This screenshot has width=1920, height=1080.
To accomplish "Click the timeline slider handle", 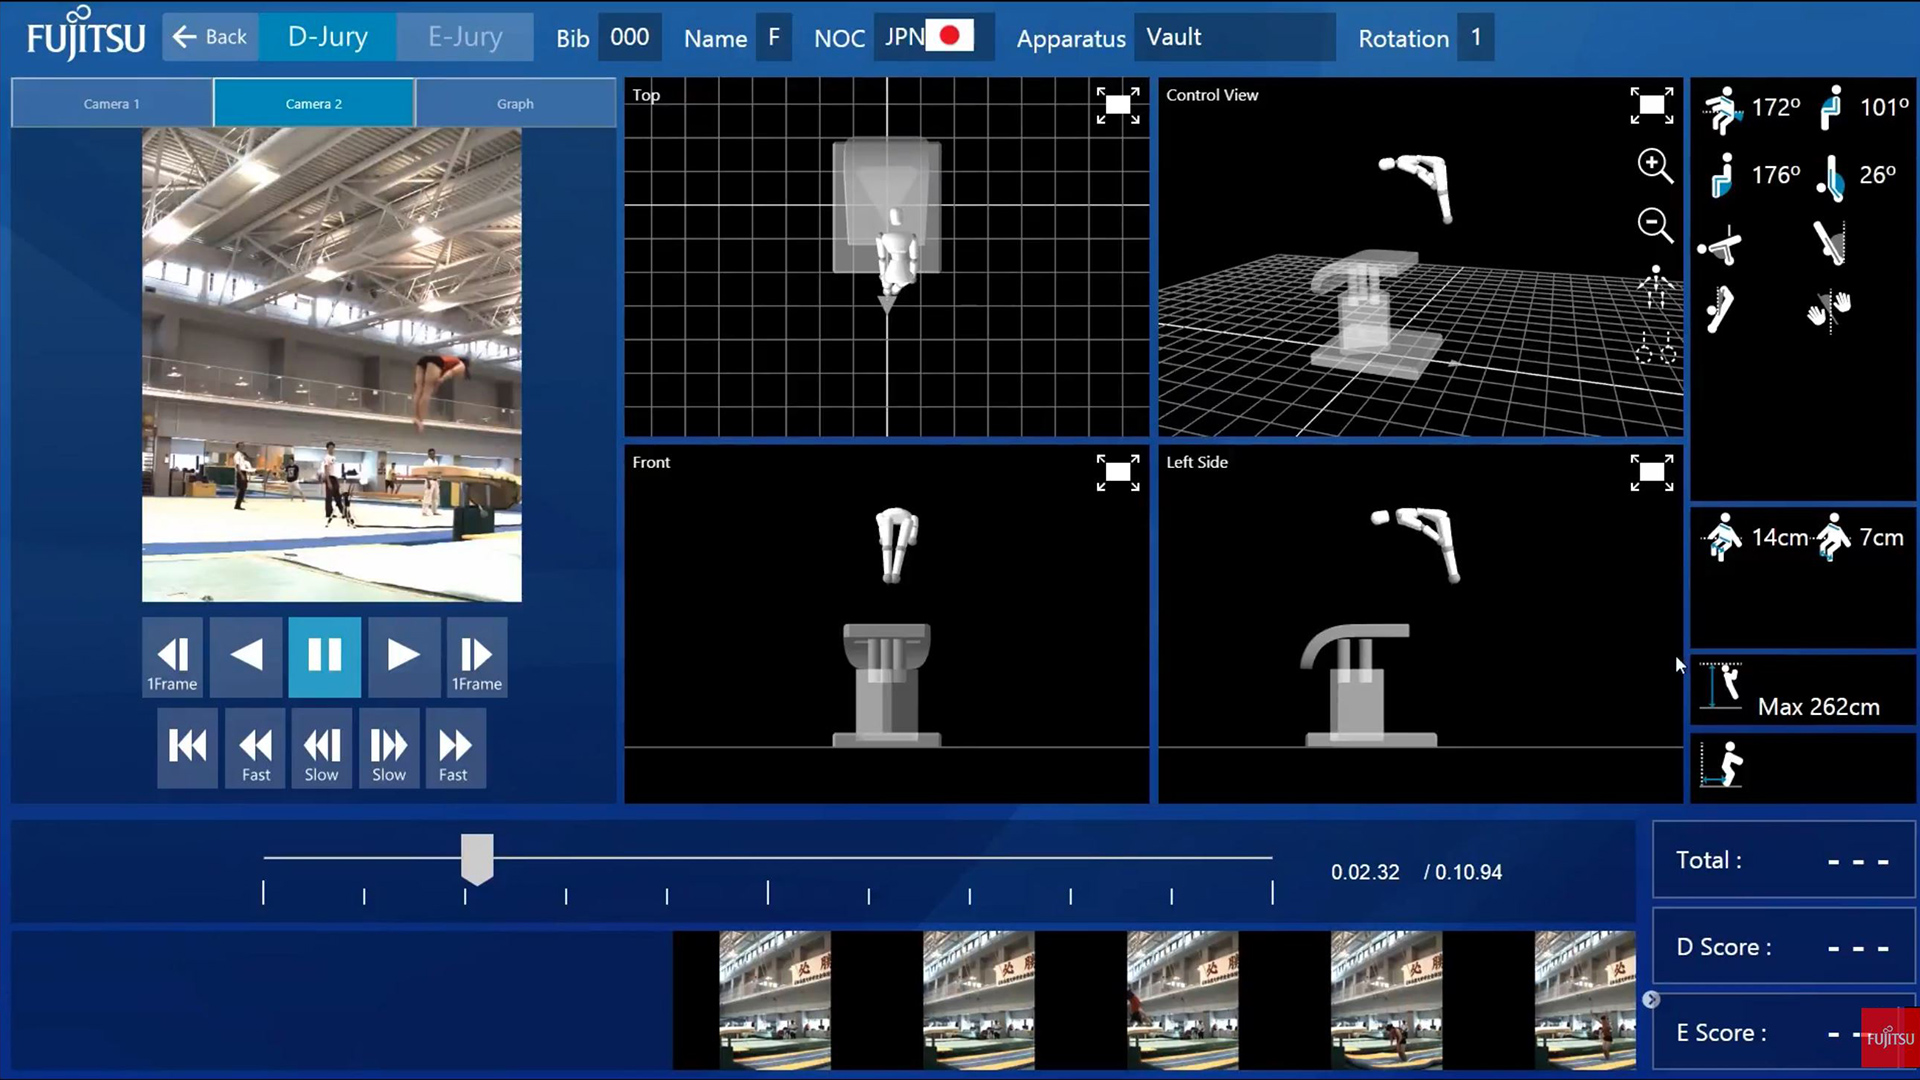I will pos(477,859).
